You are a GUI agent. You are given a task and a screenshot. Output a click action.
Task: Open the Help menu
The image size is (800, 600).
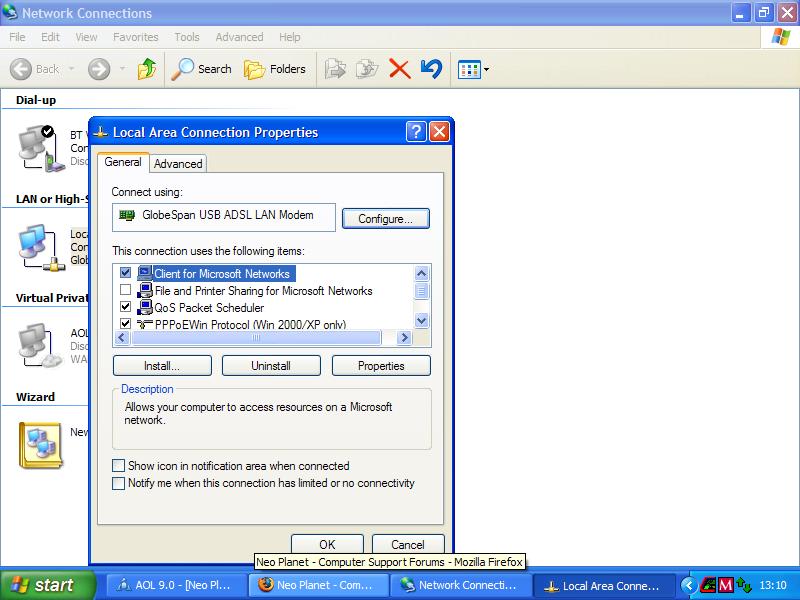point(289,37)
